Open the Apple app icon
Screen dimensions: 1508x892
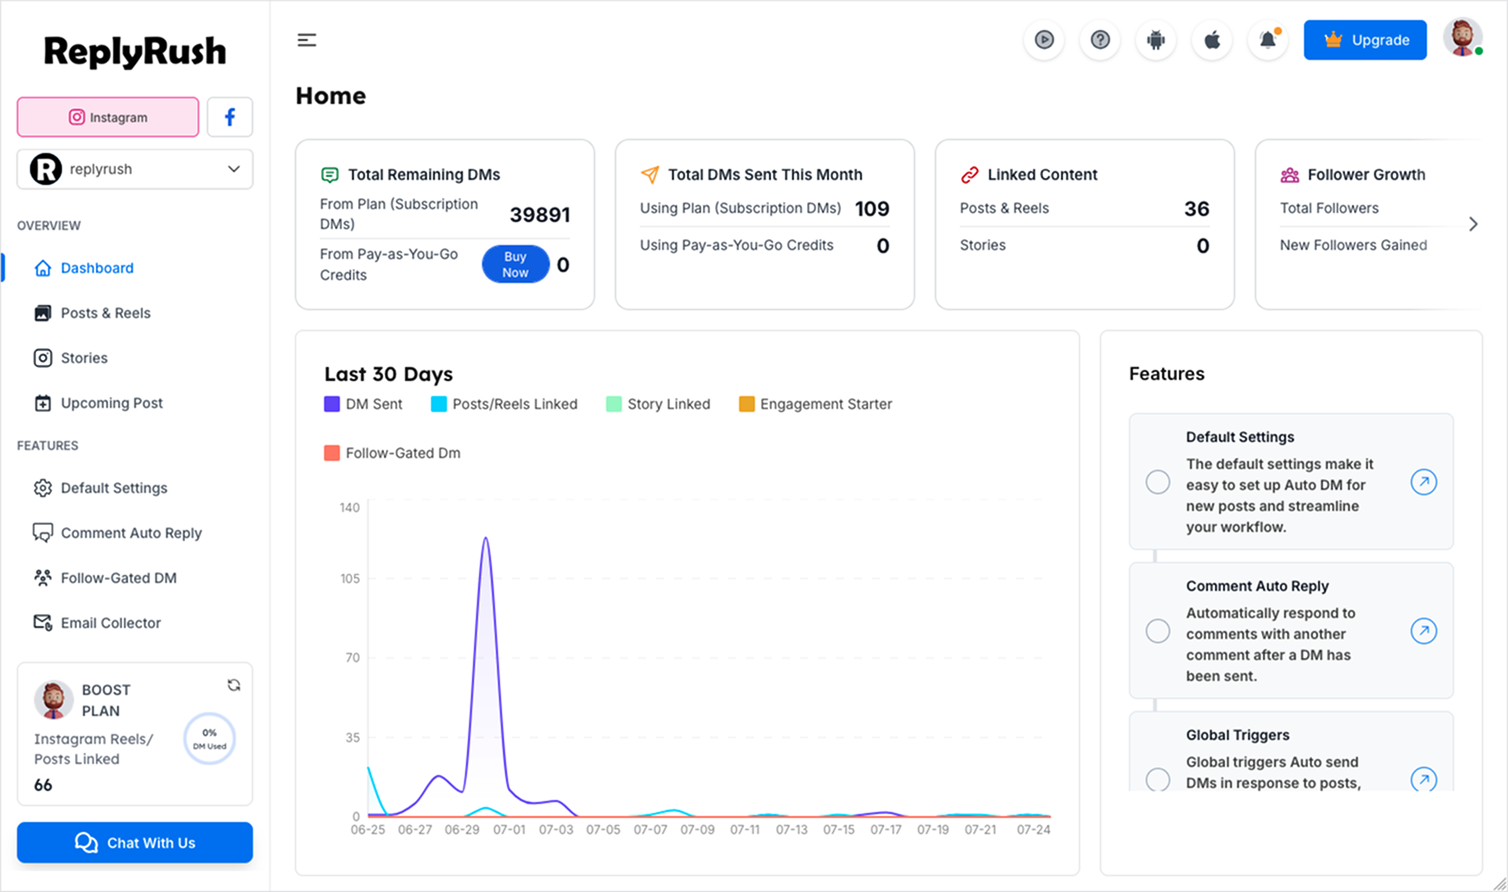pyautogui.click(x=1212, y=40)
